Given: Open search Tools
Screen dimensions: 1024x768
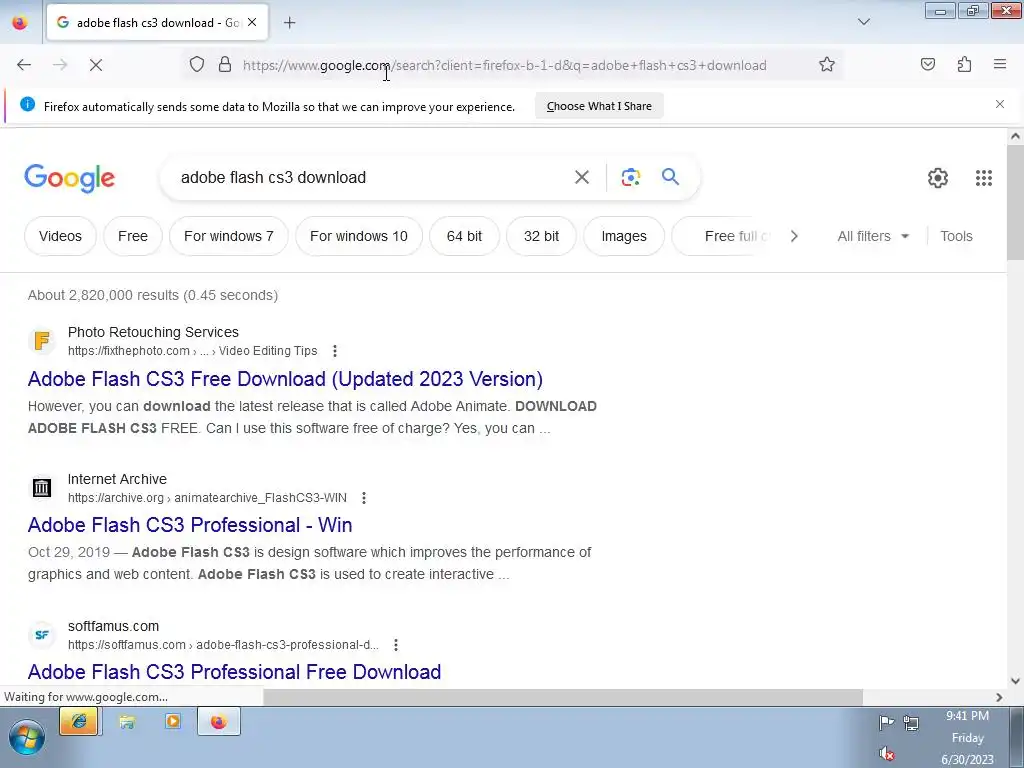Looking at the screenshot, I should point(956,236).
